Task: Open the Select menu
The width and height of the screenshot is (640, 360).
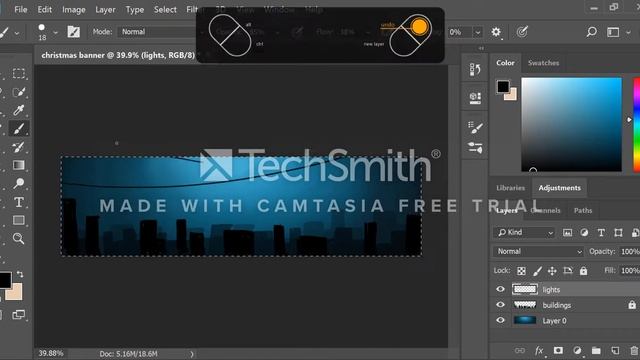Action: (165, 9)
